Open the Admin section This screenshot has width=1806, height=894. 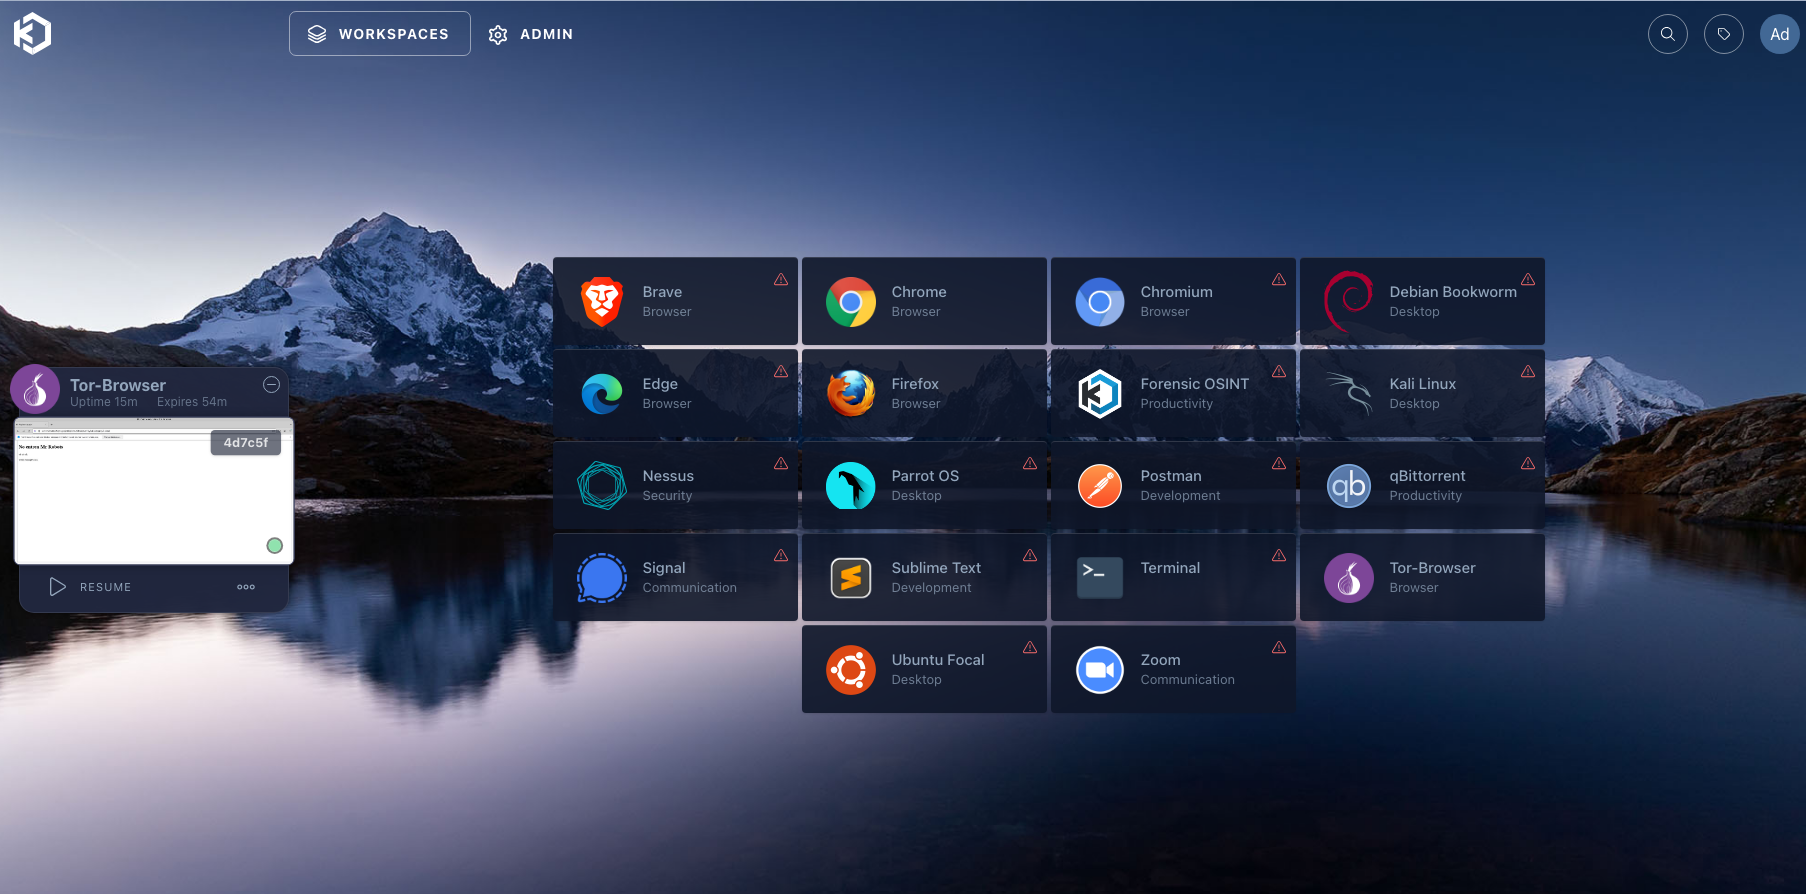pyautogui.click(x=531, y=34)
